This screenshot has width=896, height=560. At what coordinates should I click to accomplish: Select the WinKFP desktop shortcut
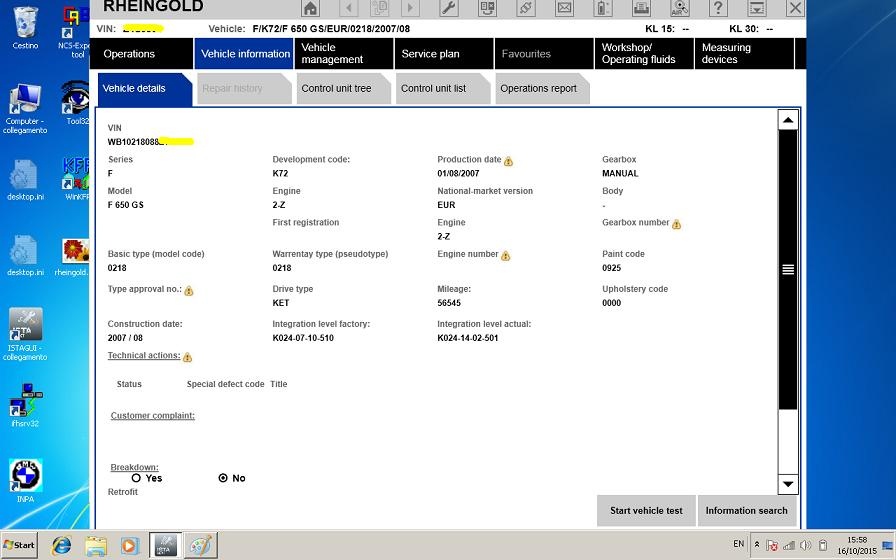coord(76,178)
